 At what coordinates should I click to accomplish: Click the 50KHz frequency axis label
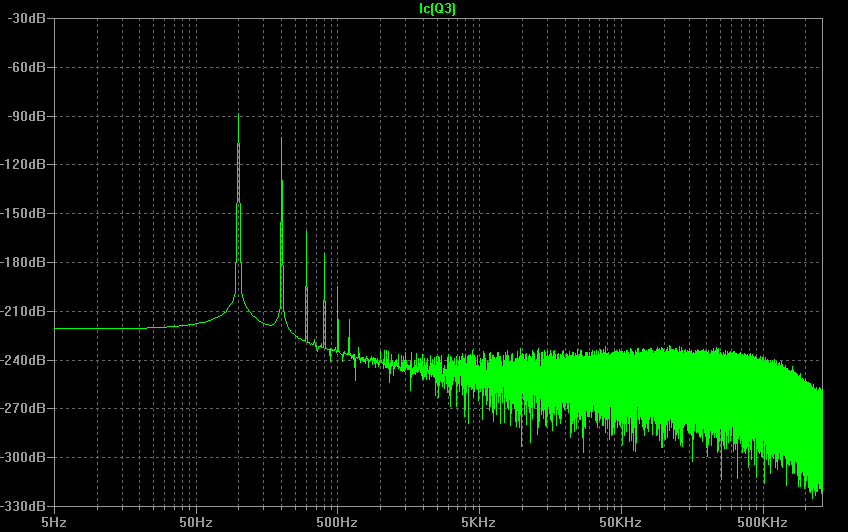click(x=620, y=522)
